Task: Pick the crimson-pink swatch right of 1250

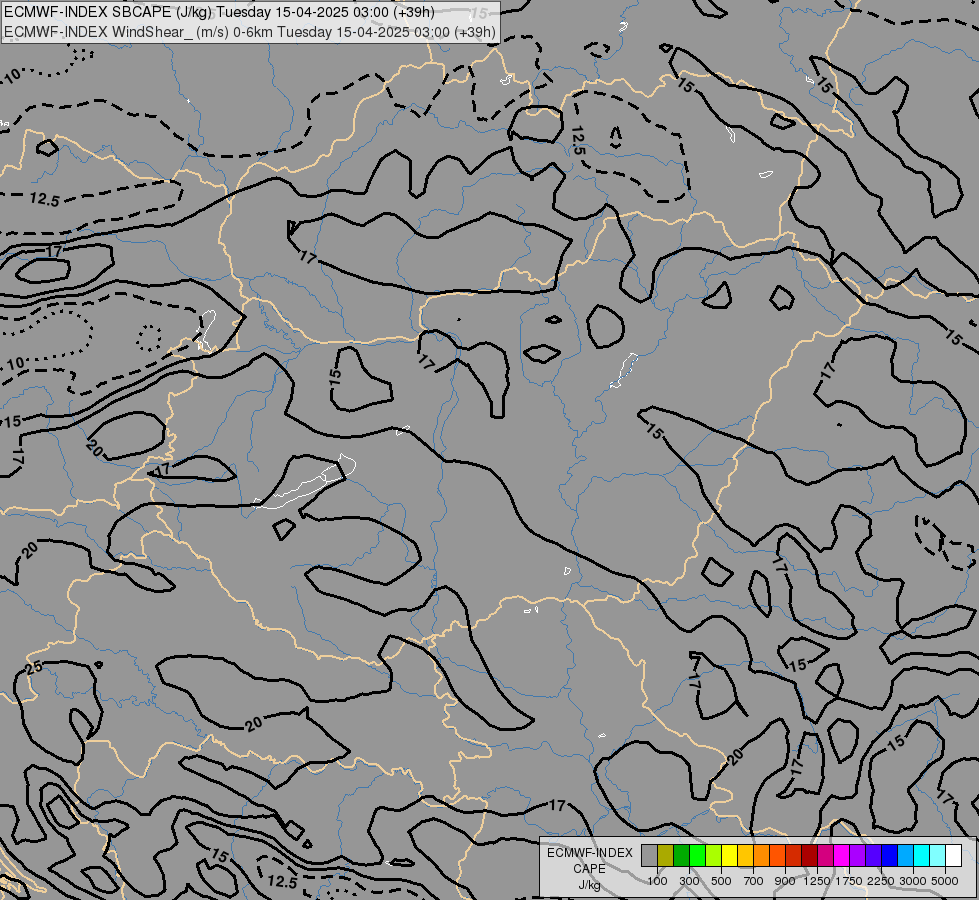Action: (826, 856)
